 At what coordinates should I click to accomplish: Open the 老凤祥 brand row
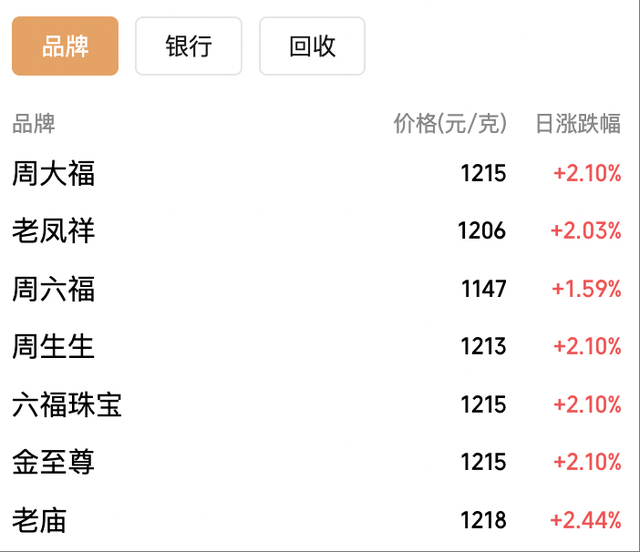pyautogui.click(x=54, y=232)
